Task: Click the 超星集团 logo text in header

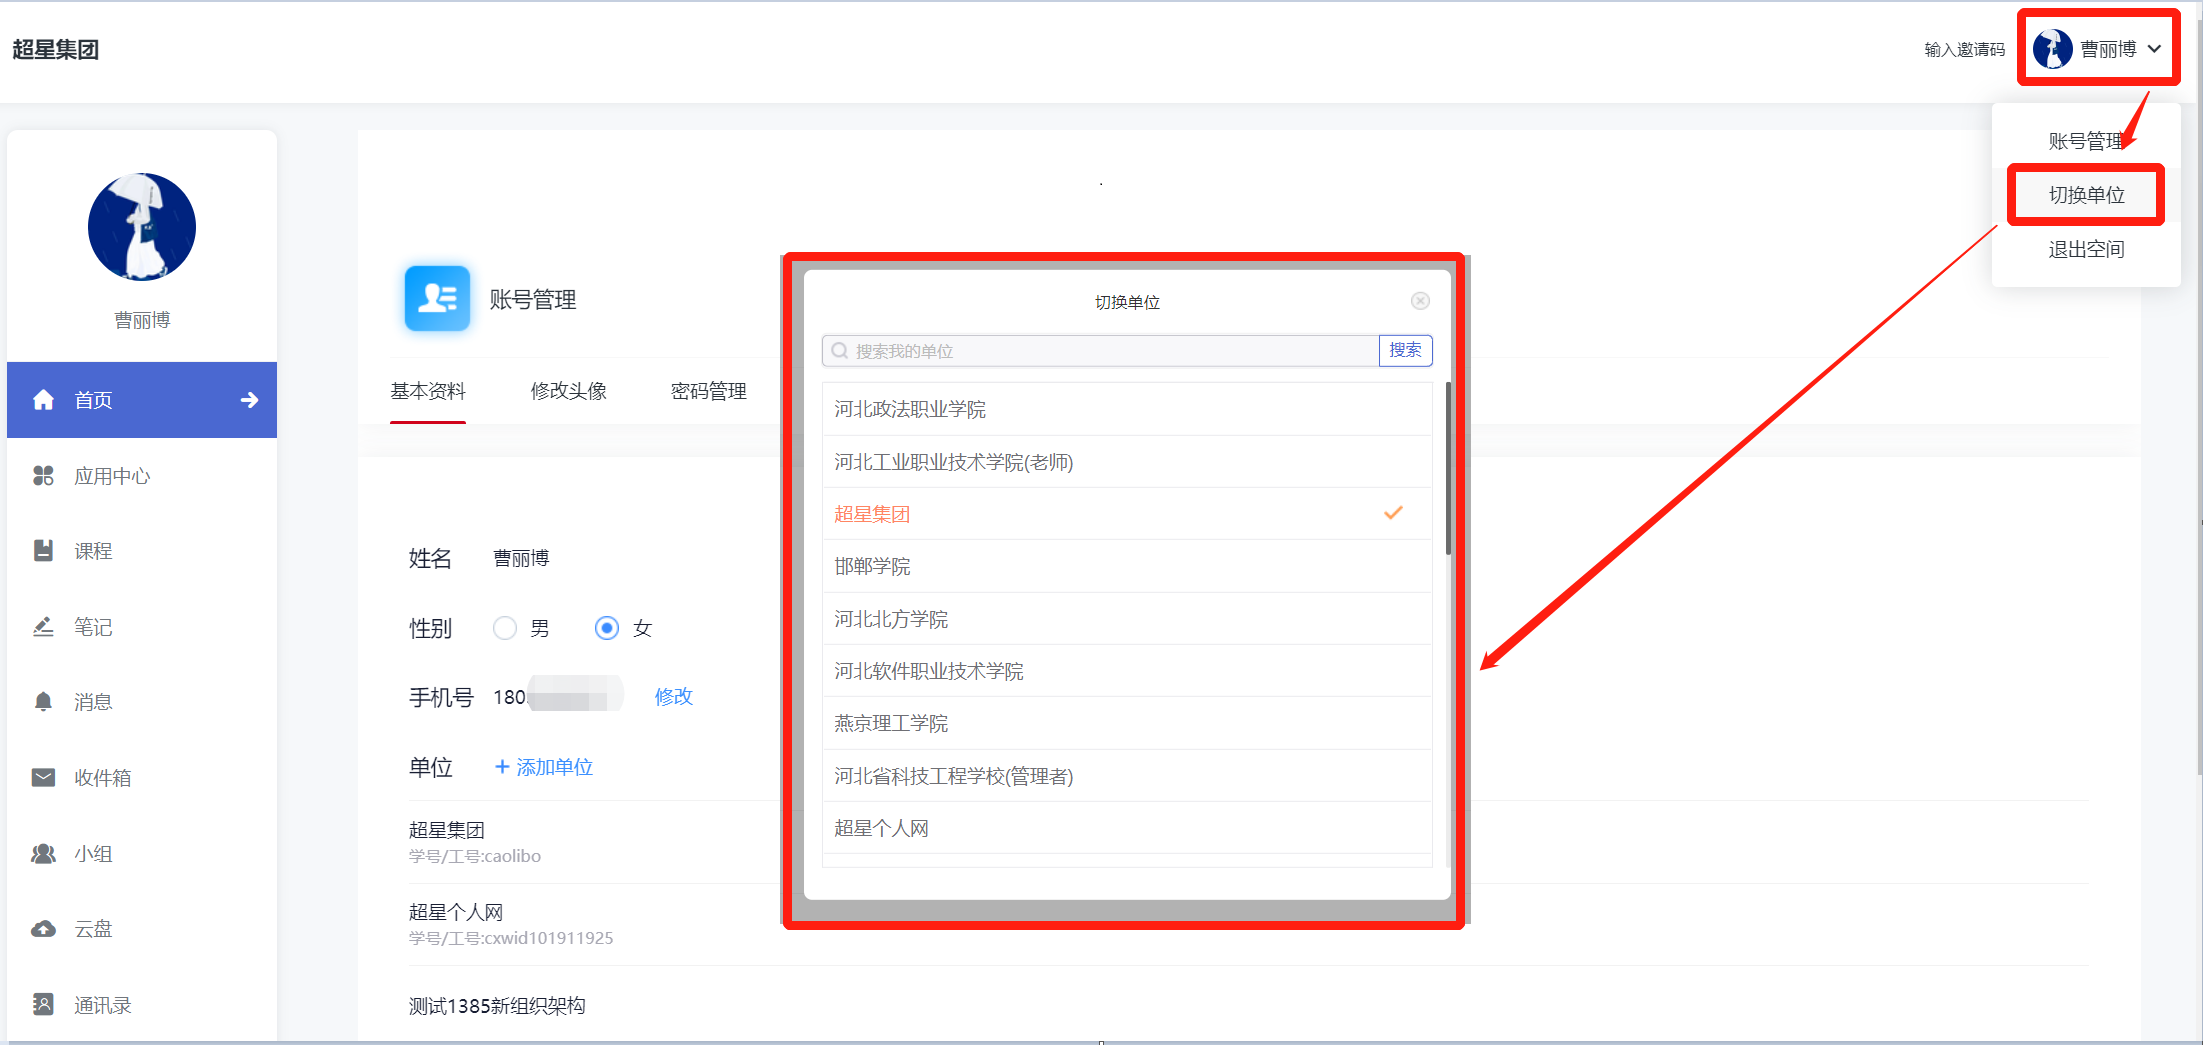Action: coord(56,49)
